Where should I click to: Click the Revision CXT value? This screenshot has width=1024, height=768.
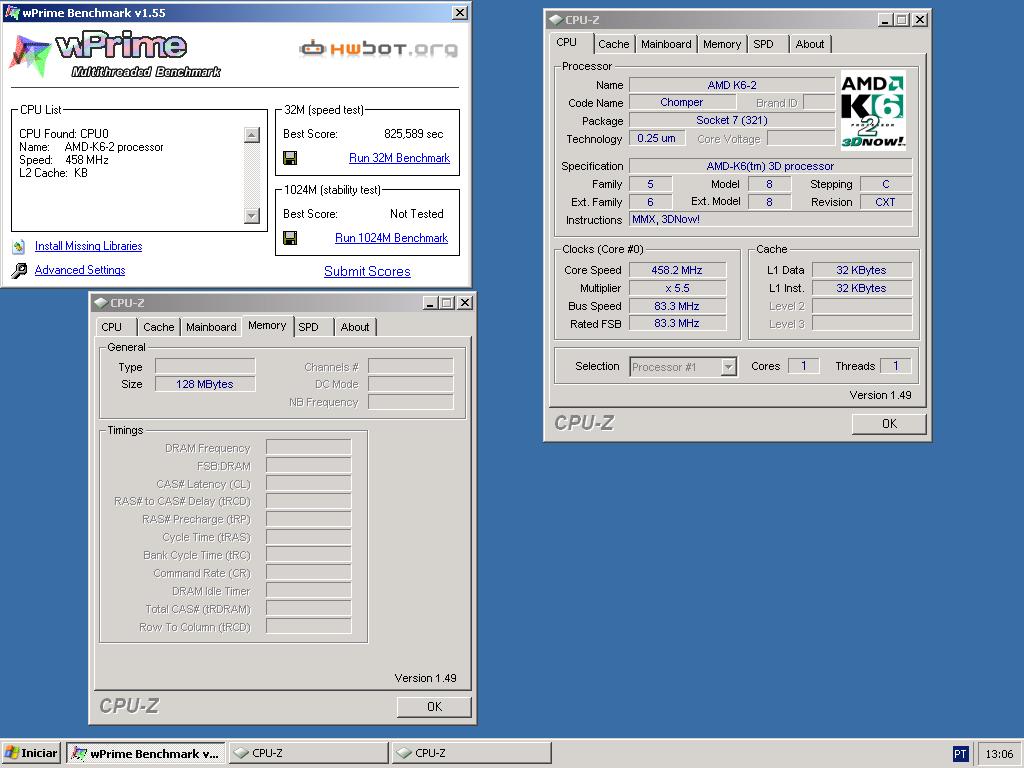point(885,202)
